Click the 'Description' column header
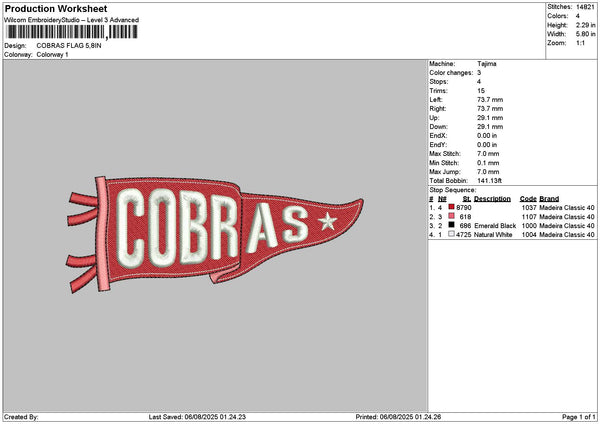The width and height of the screenshot is (600, 424). (x=492, y=199)
